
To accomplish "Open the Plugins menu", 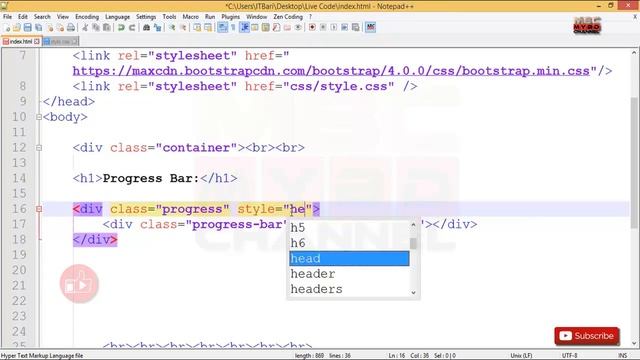I will (230, 17).
